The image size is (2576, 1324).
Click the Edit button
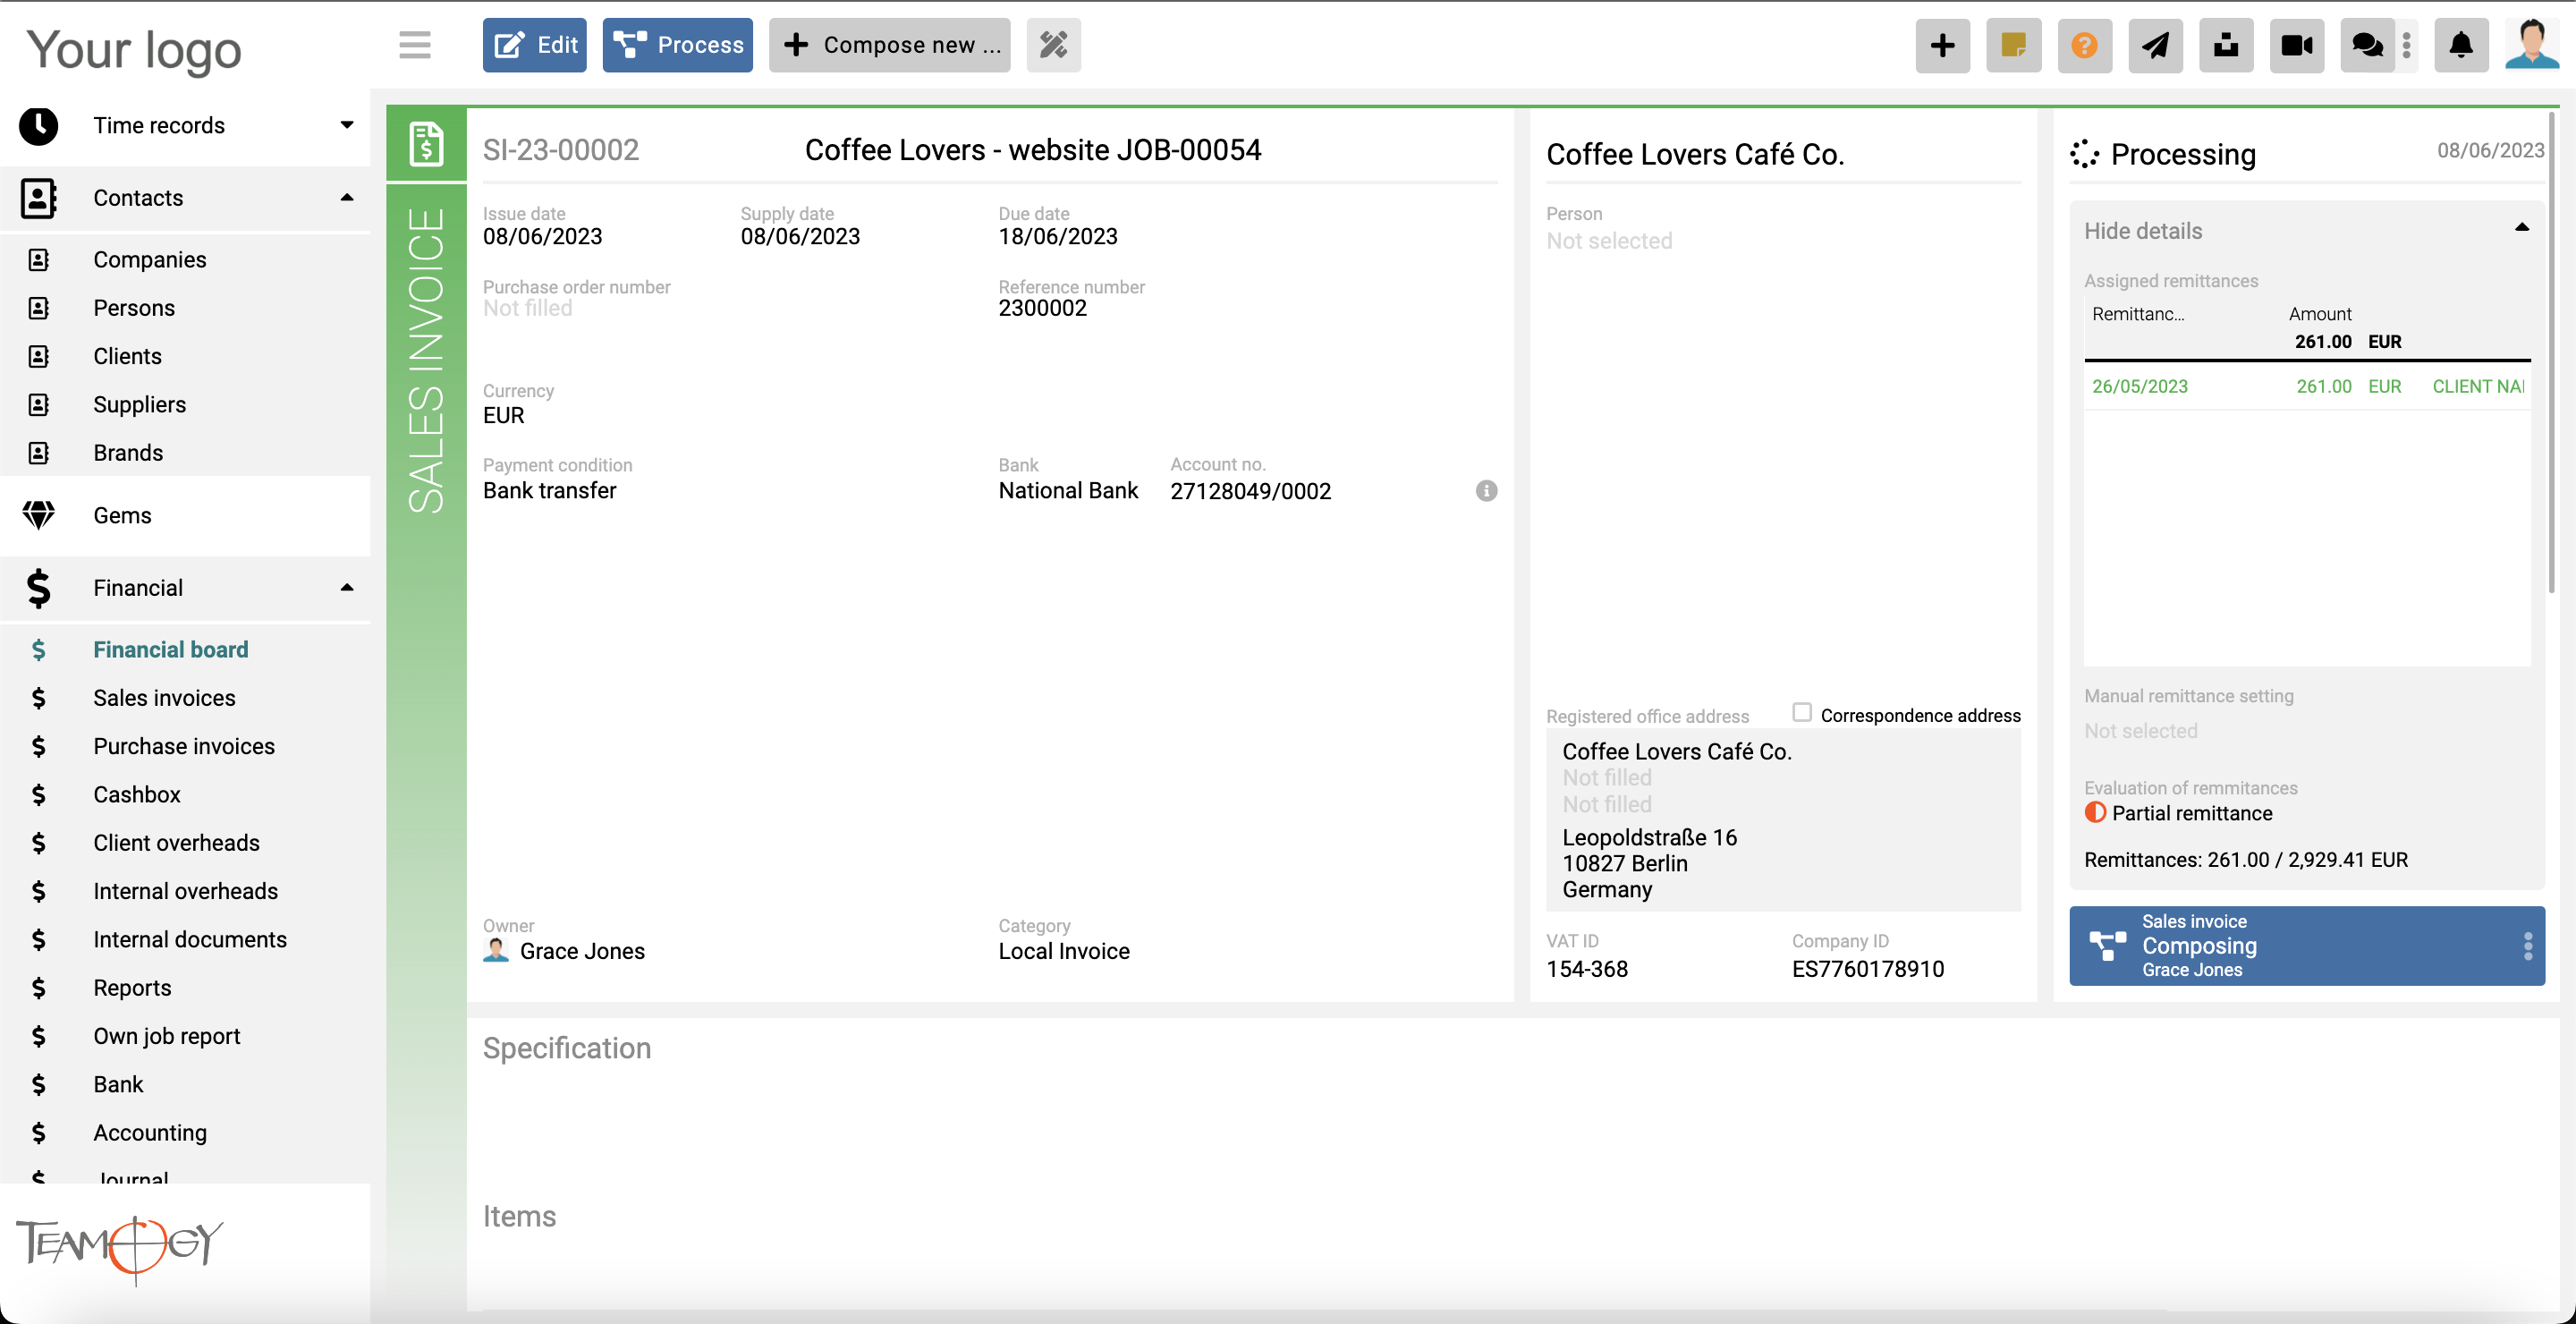534,45
